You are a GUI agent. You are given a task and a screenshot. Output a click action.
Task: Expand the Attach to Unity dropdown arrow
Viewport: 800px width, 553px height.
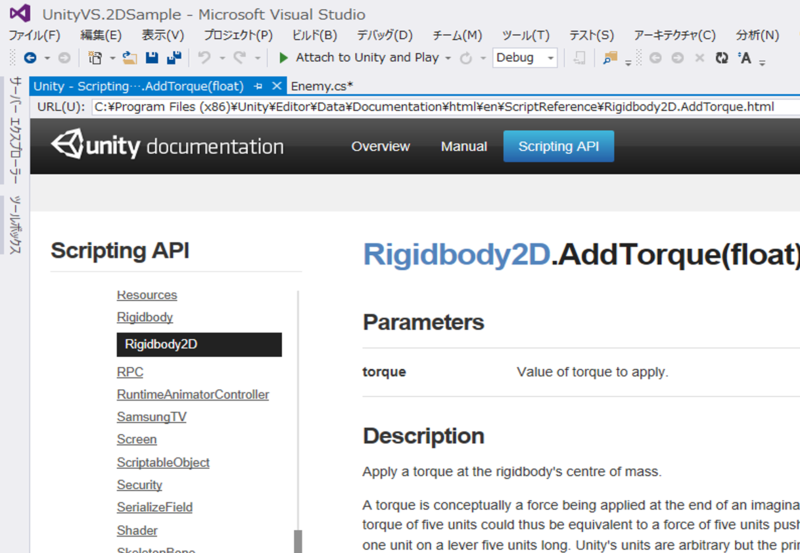(448, 58)
